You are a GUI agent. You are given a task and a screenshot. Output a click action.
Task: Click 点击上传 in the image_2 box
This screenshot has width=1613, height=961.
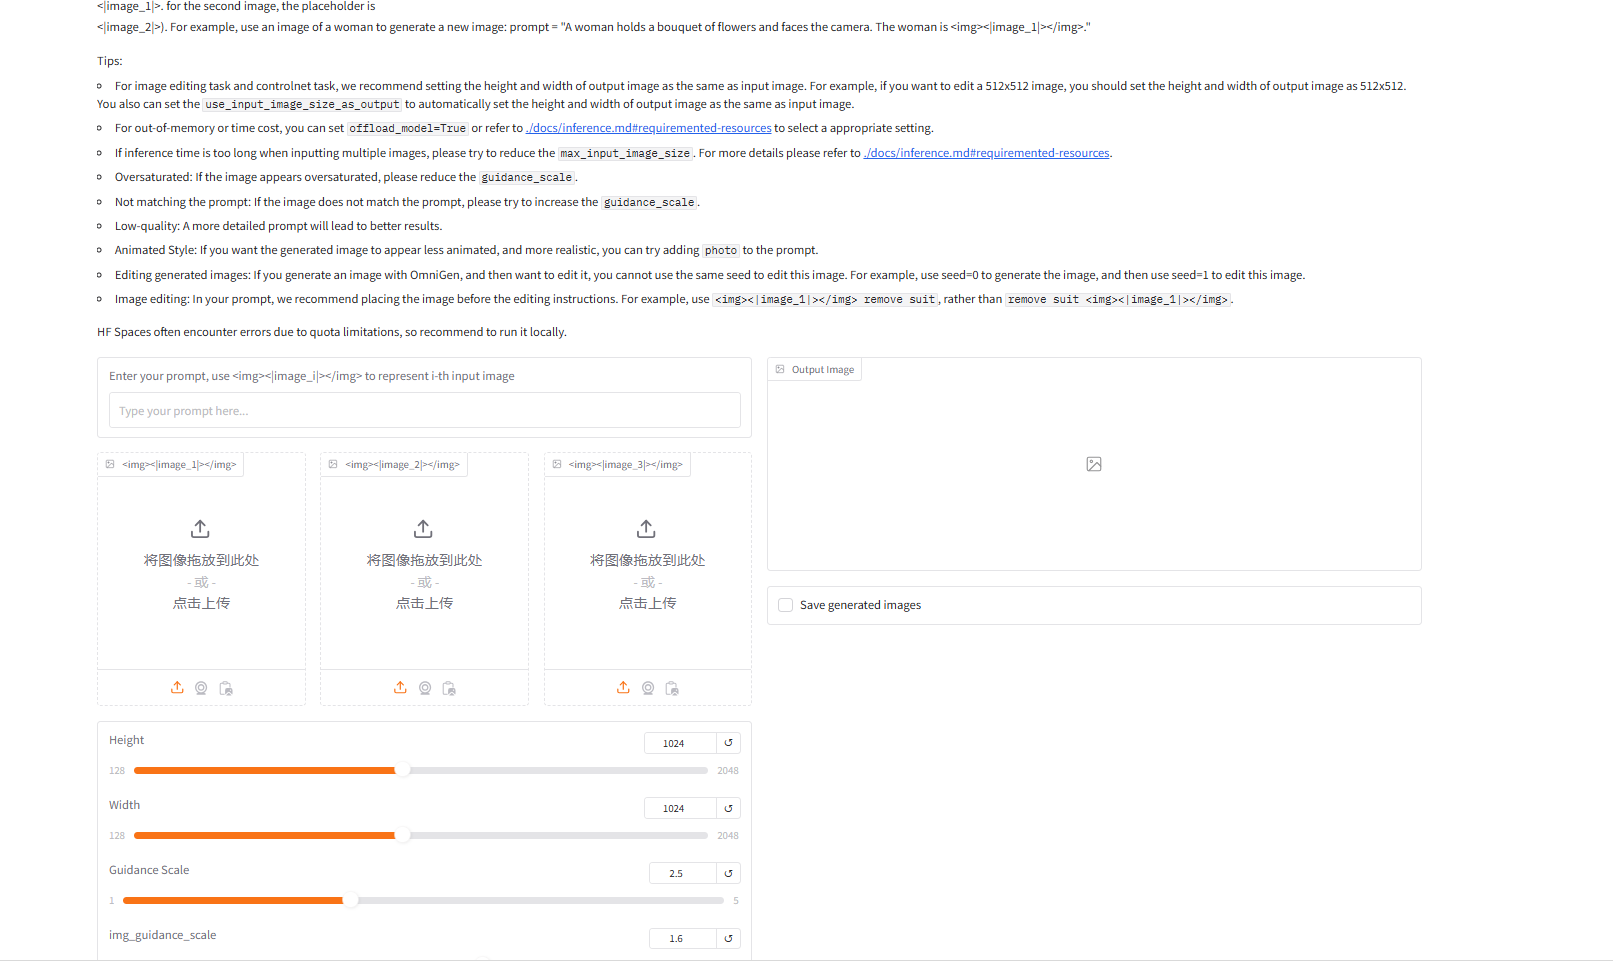(x=424, y=603)
